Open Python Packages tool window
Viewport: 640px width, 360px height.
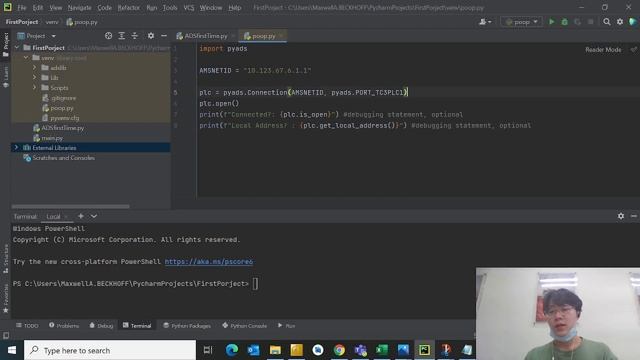(x=187, y=326)
